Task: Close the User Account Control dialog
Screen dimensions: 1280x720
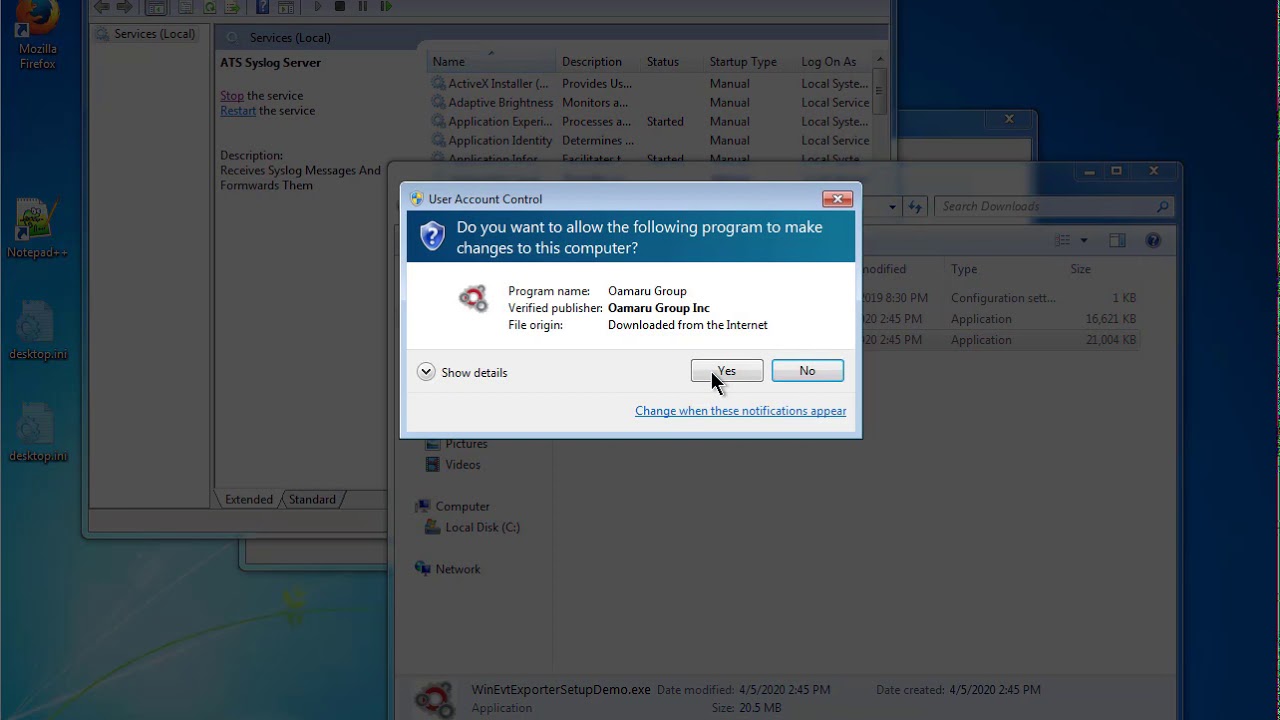Action: (x=837, y=199)
